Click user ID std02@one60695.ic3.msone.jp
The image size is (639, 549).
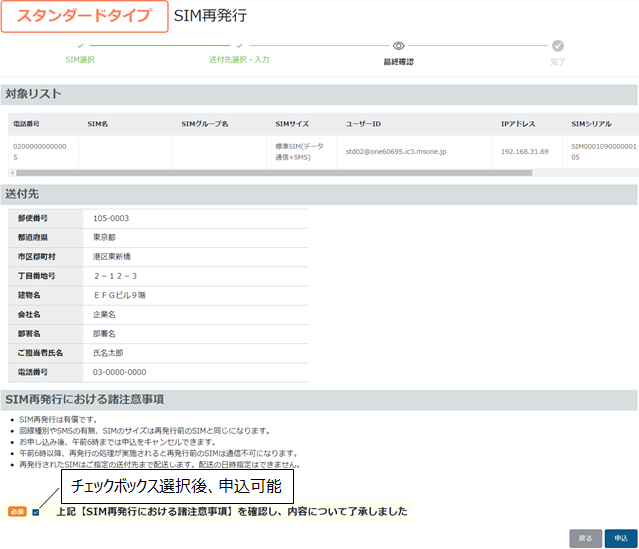396,152
